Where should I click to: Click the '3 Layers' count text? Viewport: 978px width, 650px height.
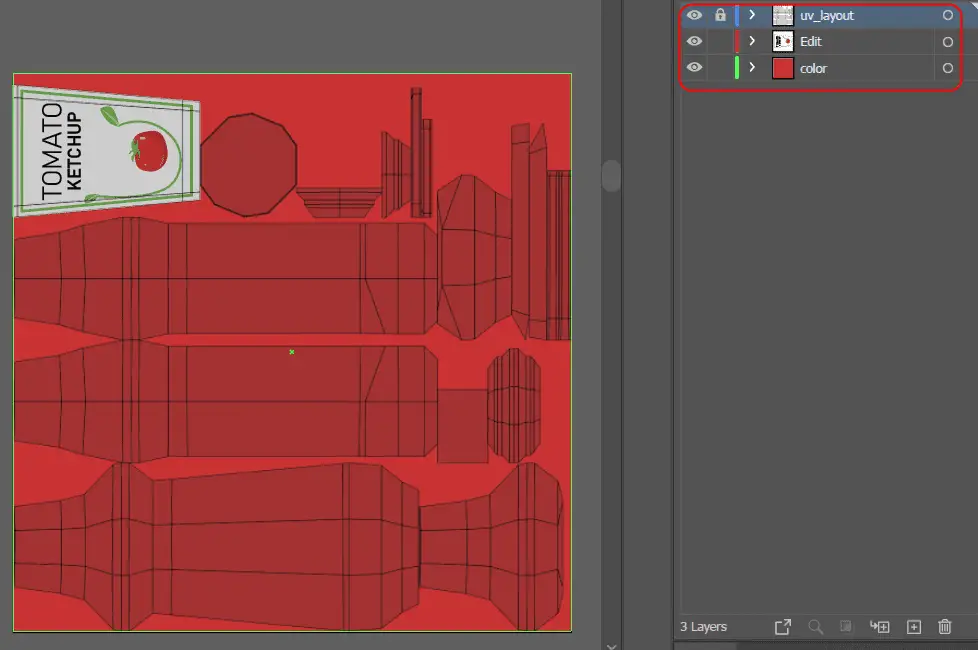click(704, 627)
